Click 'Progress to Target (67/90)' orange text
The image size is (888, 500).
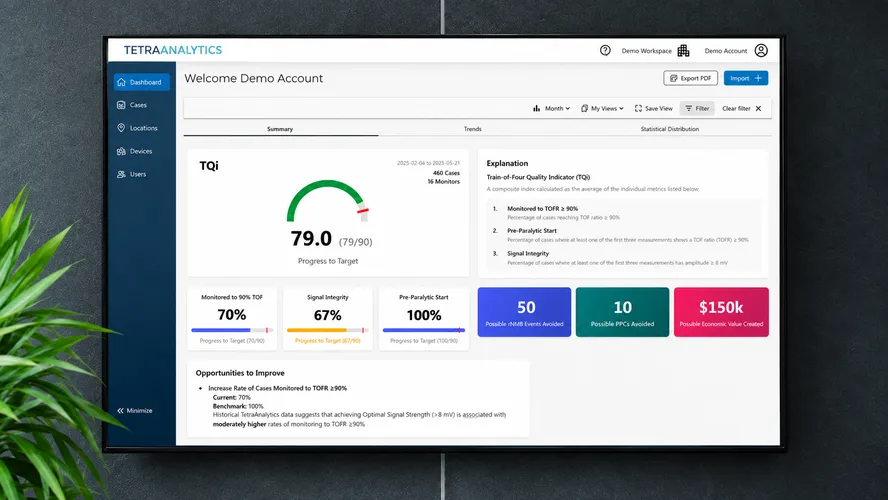(x=327, y=341)
